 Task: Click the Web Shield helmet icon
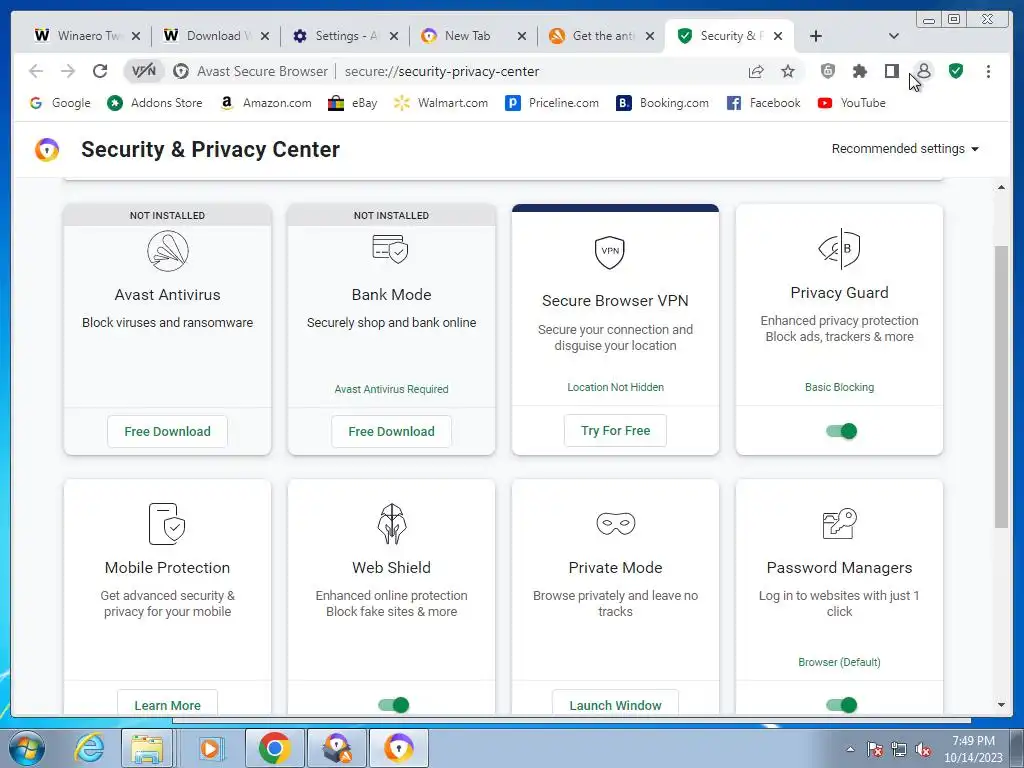[x=392, y=523]
